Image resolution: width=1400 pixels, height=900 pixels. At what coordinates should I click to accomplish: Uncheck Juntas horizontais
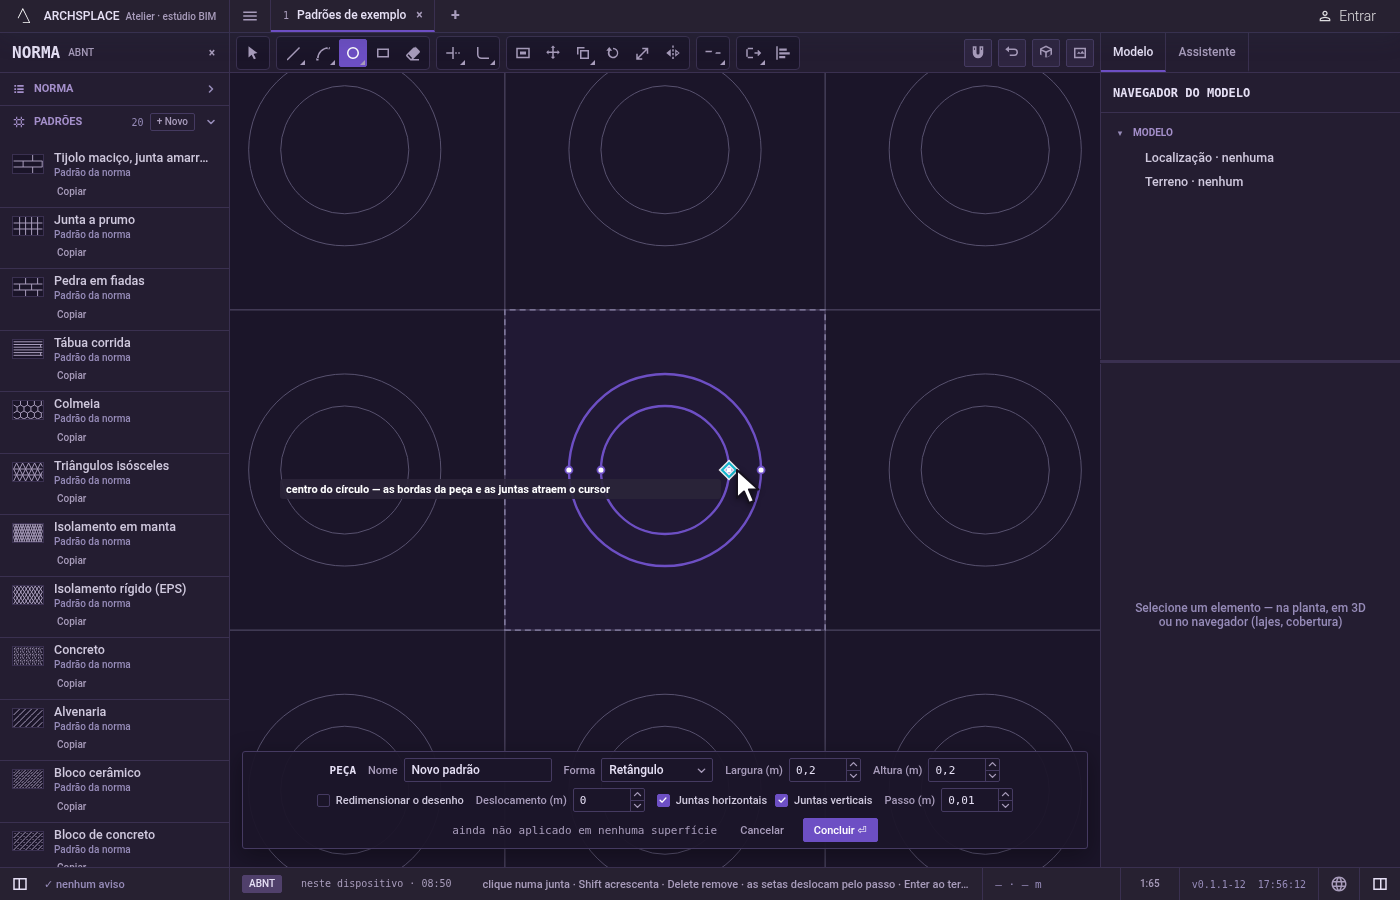[663, 800]
